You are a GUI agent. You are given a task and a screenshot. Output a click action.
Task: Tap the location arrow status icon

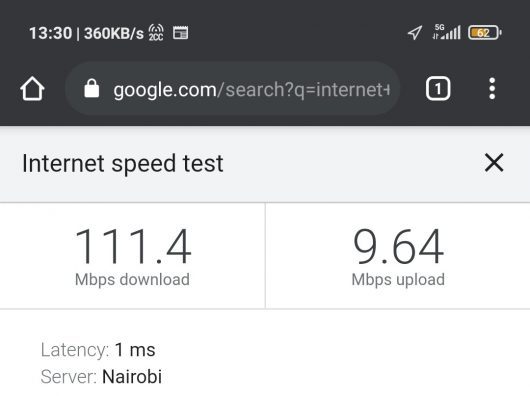[415, 33]
